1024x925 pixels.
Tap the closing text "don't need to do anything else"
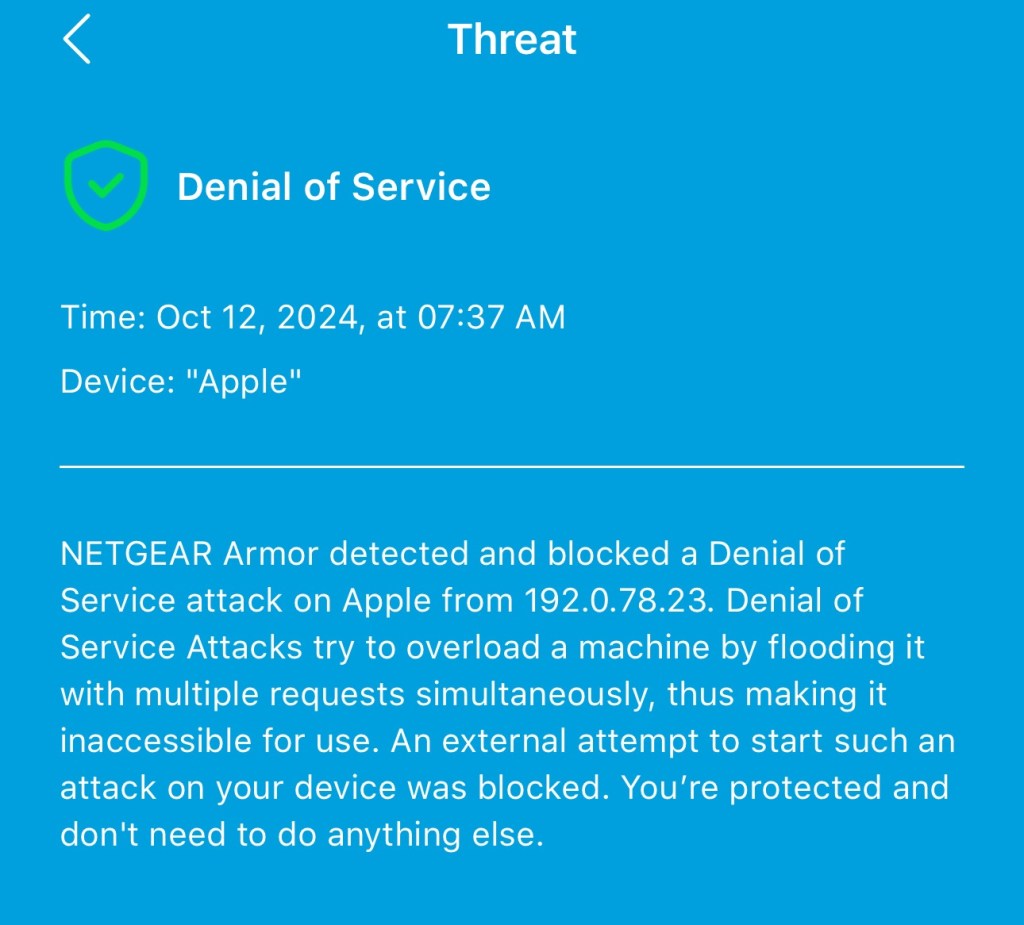298,835
